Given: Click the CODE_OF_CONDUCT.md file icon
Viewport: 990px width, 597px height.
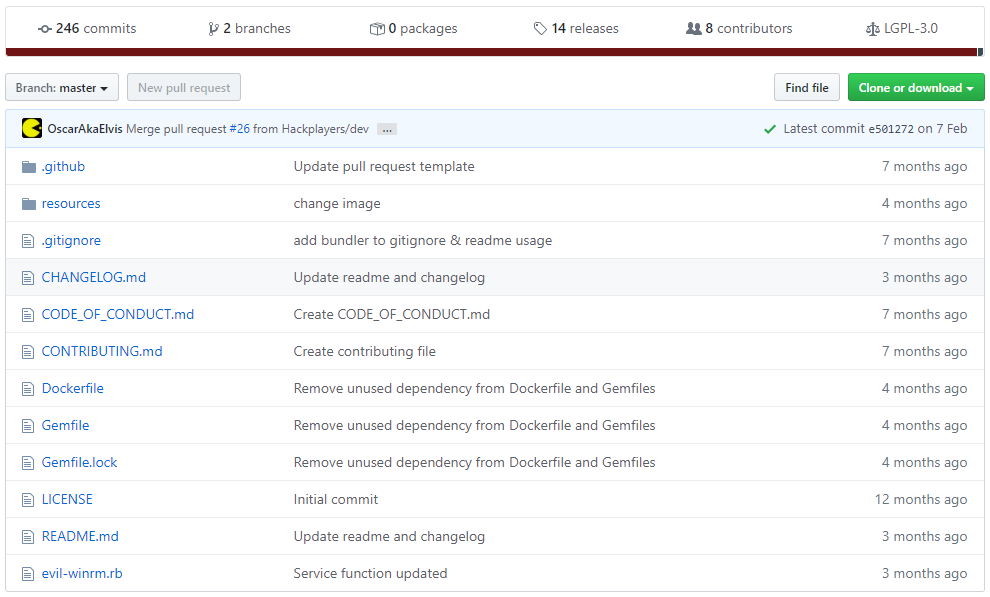Looking at the screenshot, I should pos(28,314).
